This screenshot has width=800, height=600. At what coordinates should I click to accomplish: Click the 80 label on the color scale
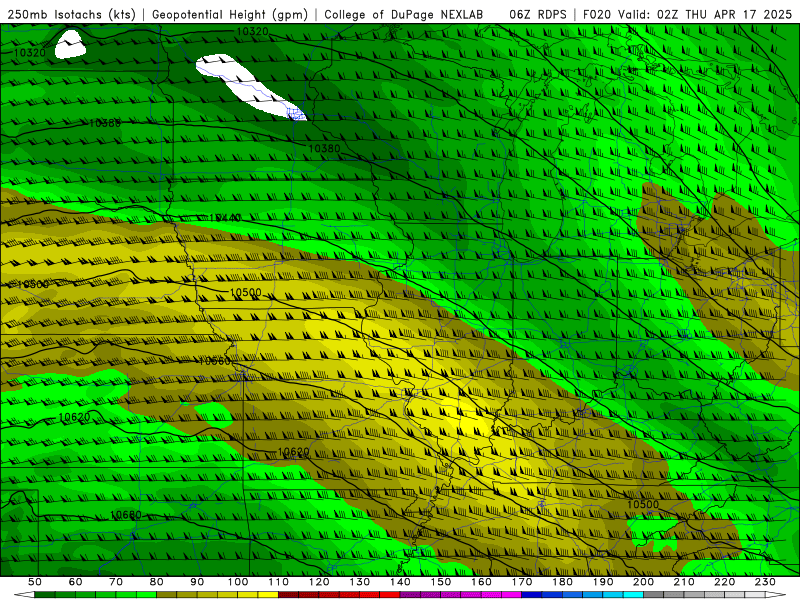[x=157, y=582]
